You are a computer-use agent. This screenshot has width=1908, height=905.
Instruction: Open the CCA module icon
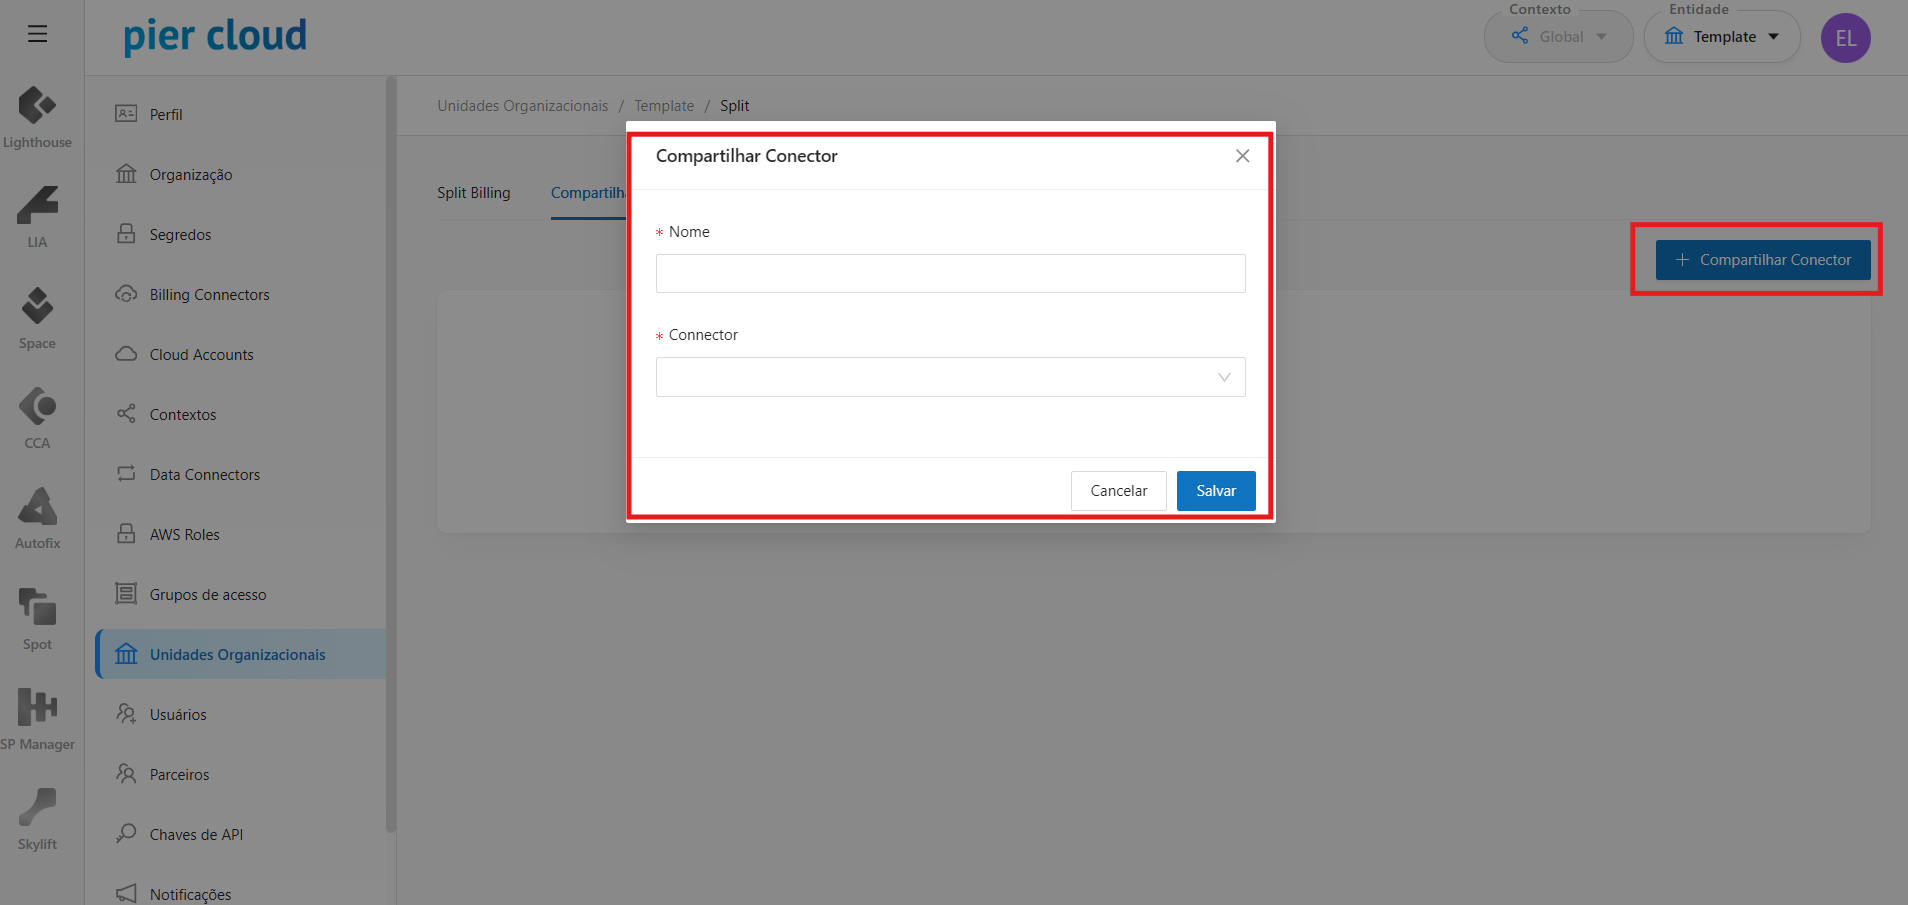(x=37, y=407)
